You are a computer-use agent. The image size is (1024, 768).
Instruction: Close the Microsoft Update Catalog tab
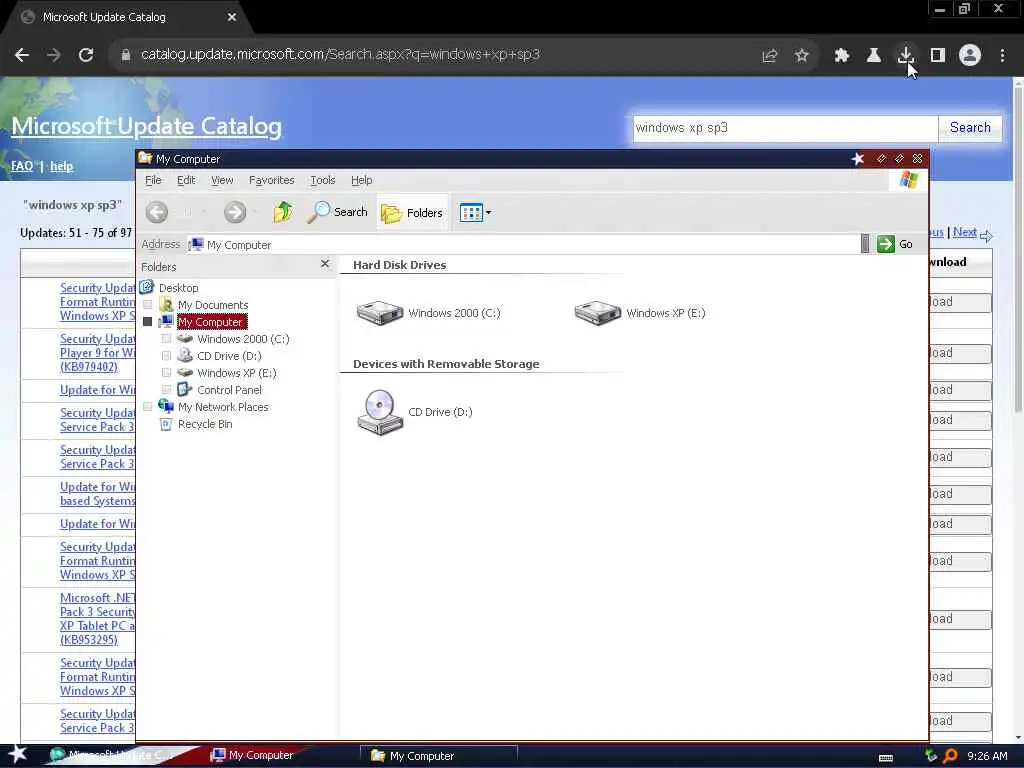232,18
